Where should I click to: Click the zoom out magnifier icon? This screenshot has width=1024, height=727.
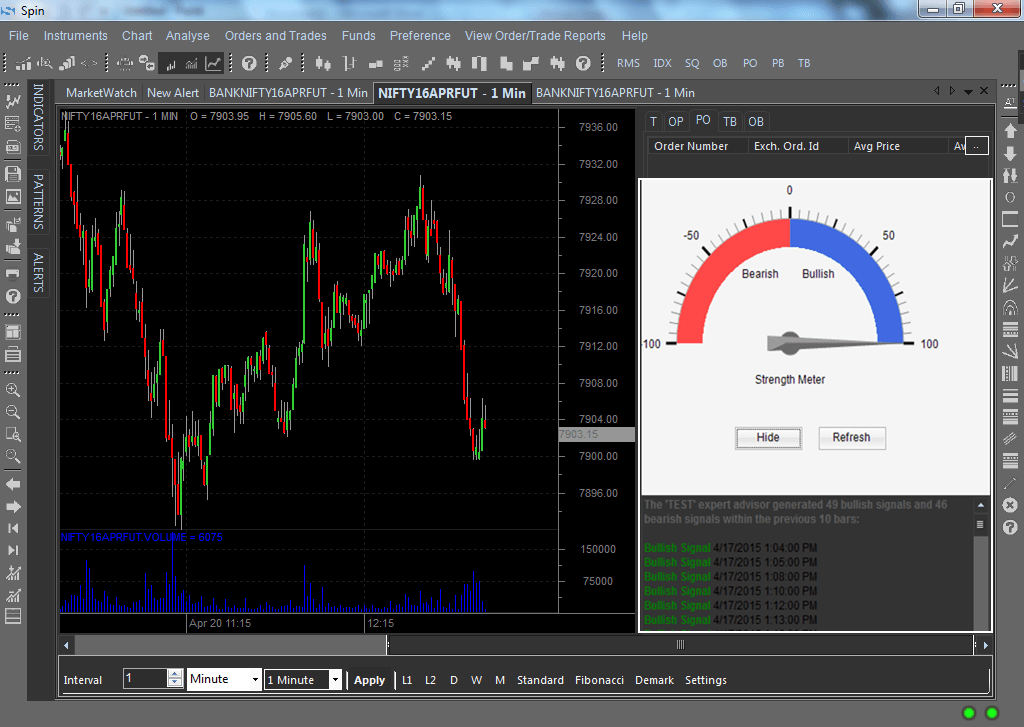(x=13, y=412)
